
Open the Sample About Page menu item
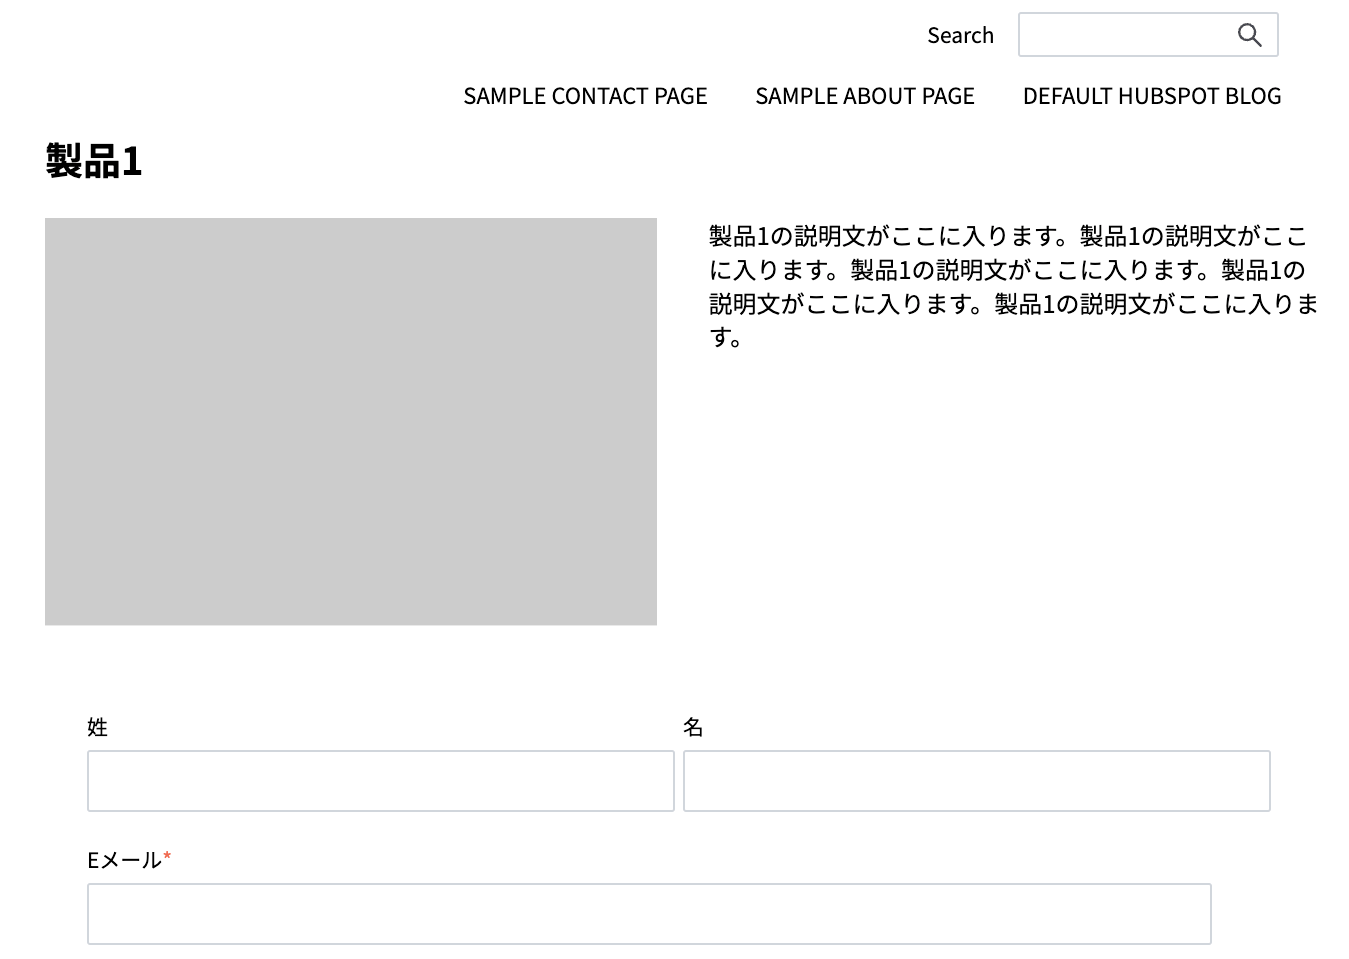(x=865, y=96)
